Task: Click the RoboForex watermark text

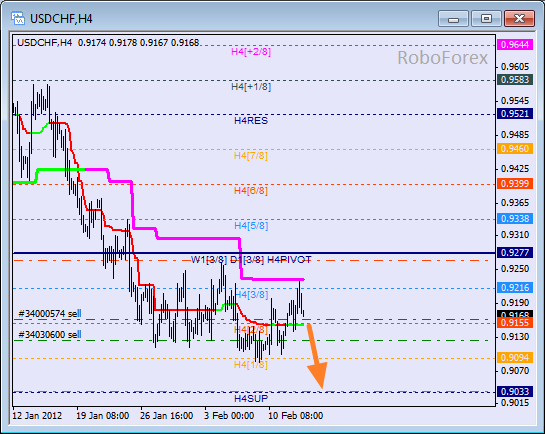Action: point(442,58)
